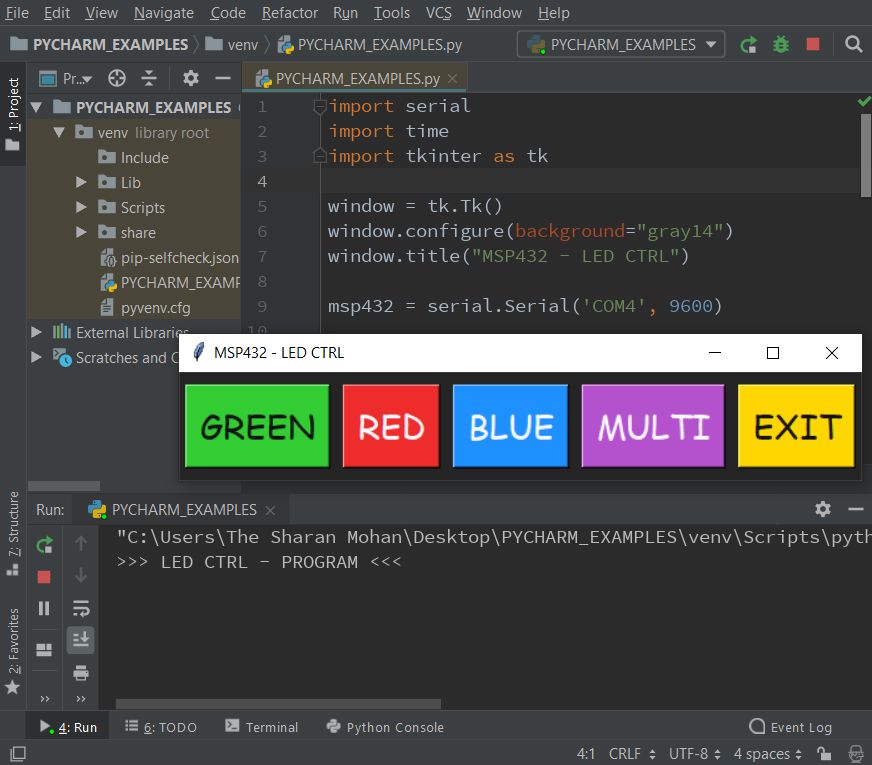Click the editor vertical scrollbar thumb
Screen dimensions: 872x765
coord(865,156)
